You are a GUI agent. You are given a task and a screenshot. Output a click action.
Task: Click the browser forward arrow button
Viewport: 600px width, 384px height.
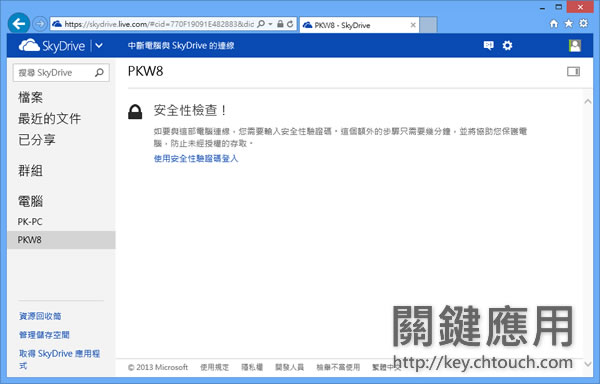[39, 24]
